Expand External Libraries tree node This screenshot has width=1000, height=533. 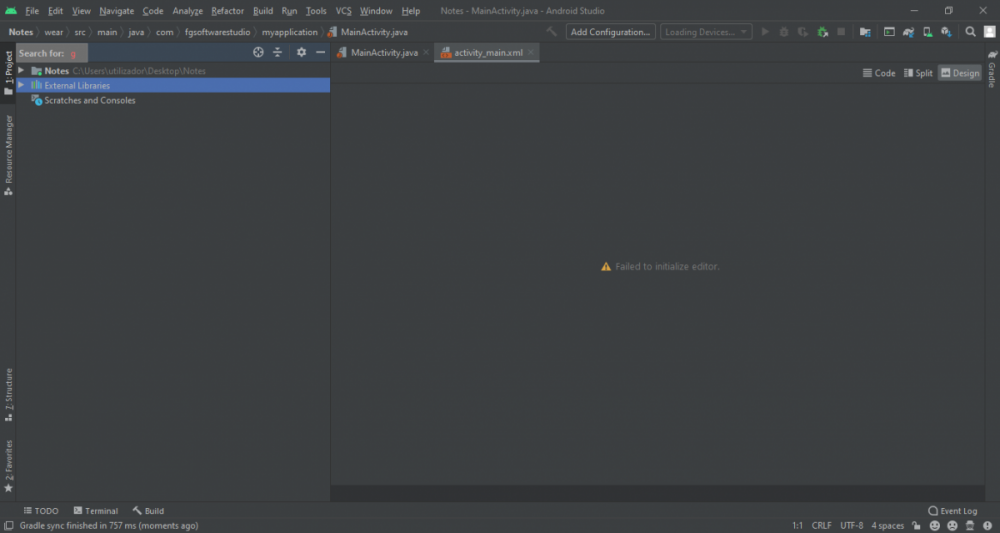[21, 85]
